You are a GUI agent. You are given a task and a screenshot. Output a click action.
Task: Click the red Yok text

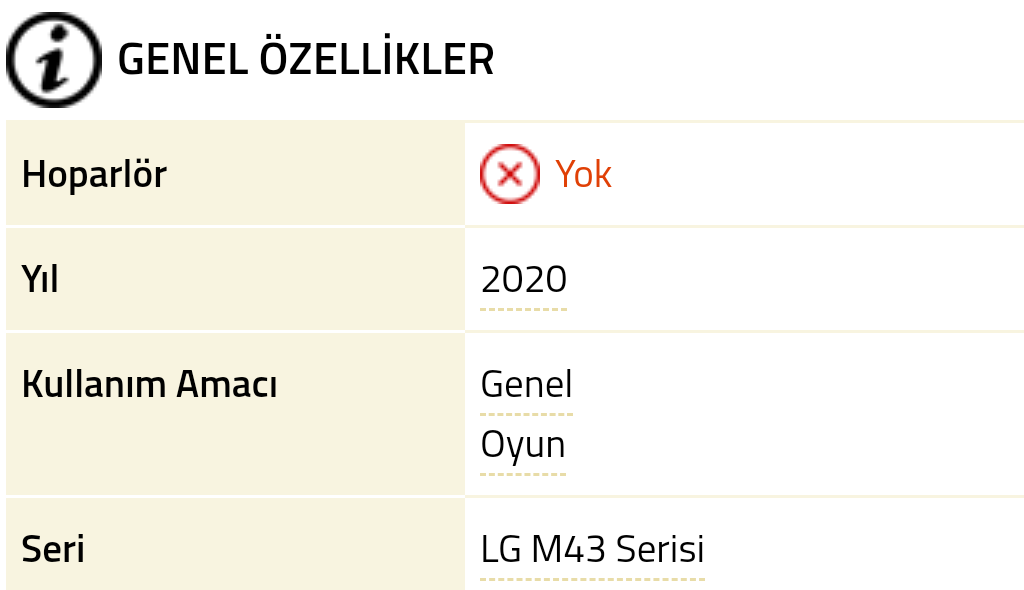(x=583, y=175)
